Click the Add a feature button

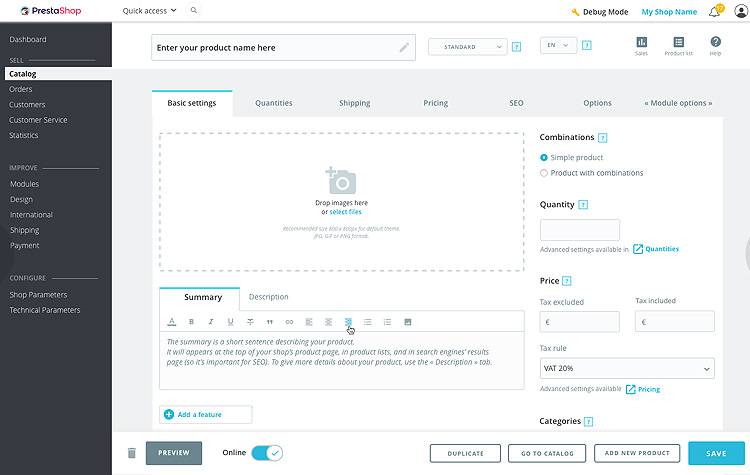[206, 415]
